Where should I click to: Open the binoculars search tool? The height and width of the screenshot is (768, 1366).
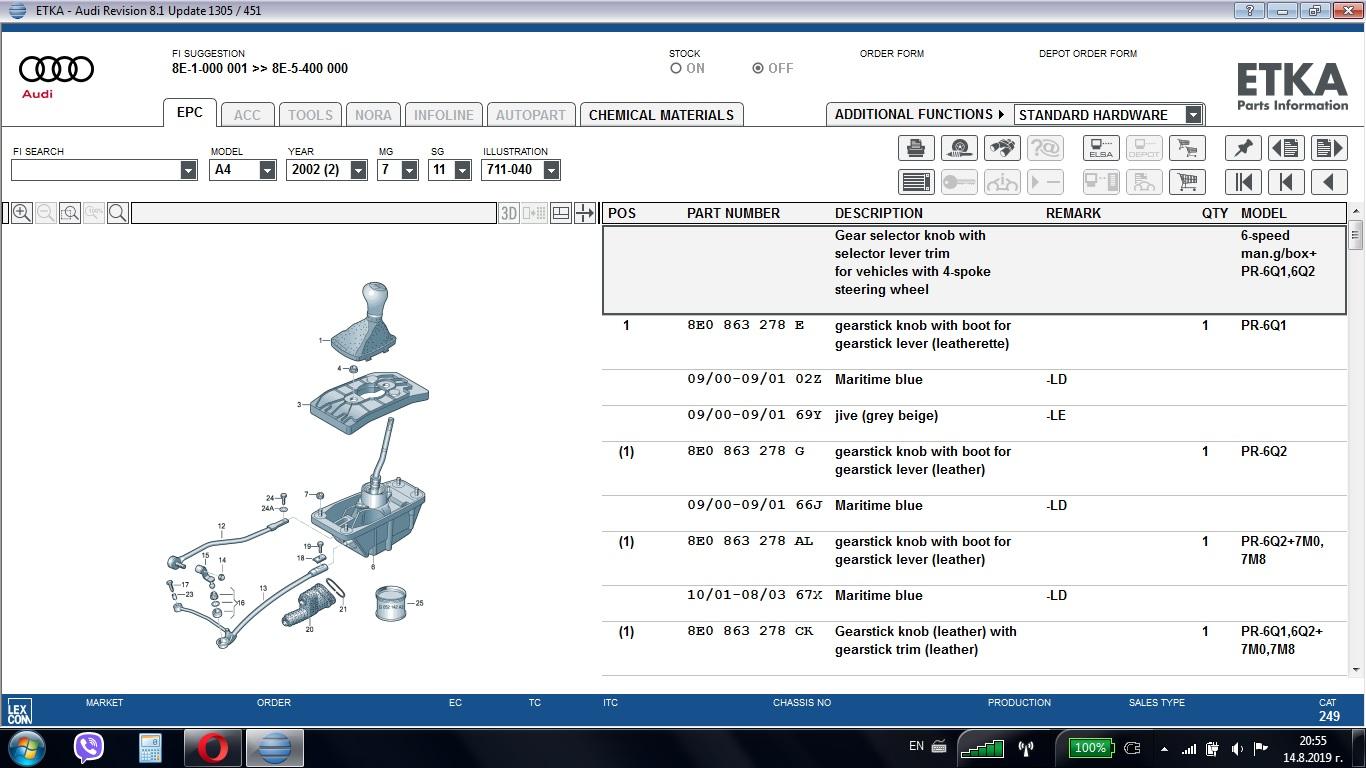1002,148
